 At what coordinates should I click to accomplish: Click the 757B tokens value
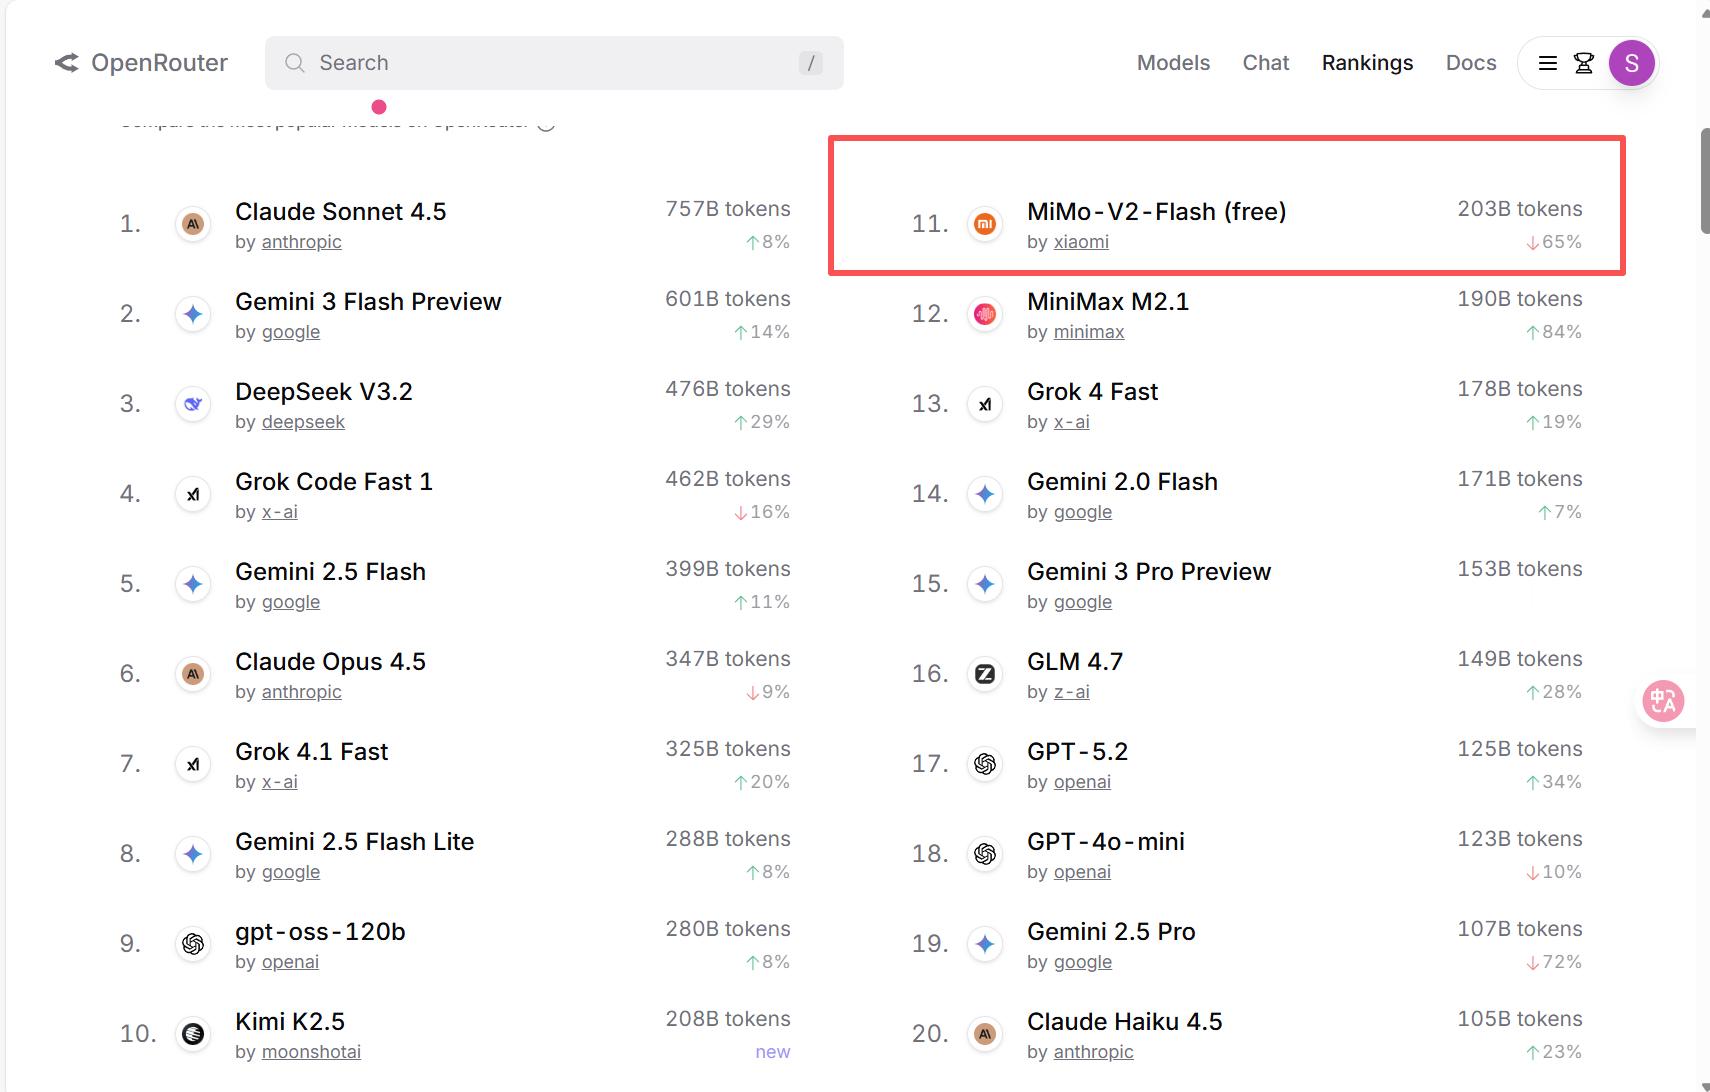728,209
